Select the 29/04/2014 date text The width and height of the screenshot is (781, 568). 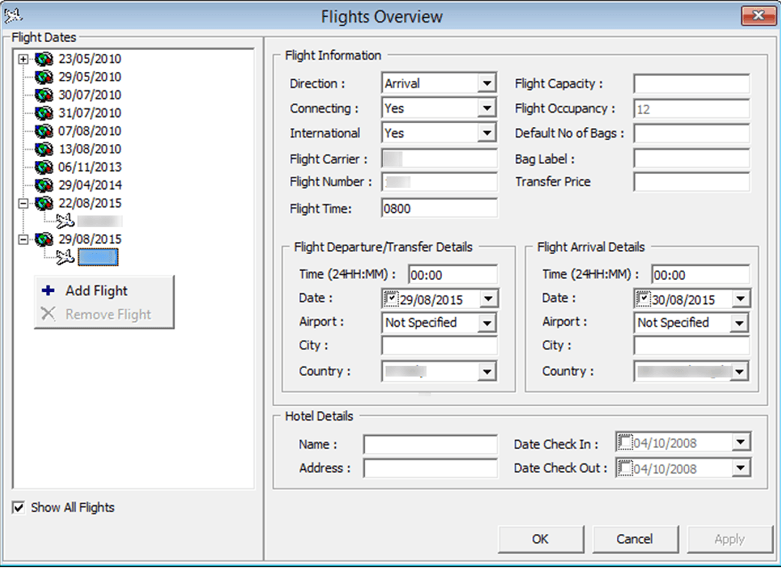(90, 185)
